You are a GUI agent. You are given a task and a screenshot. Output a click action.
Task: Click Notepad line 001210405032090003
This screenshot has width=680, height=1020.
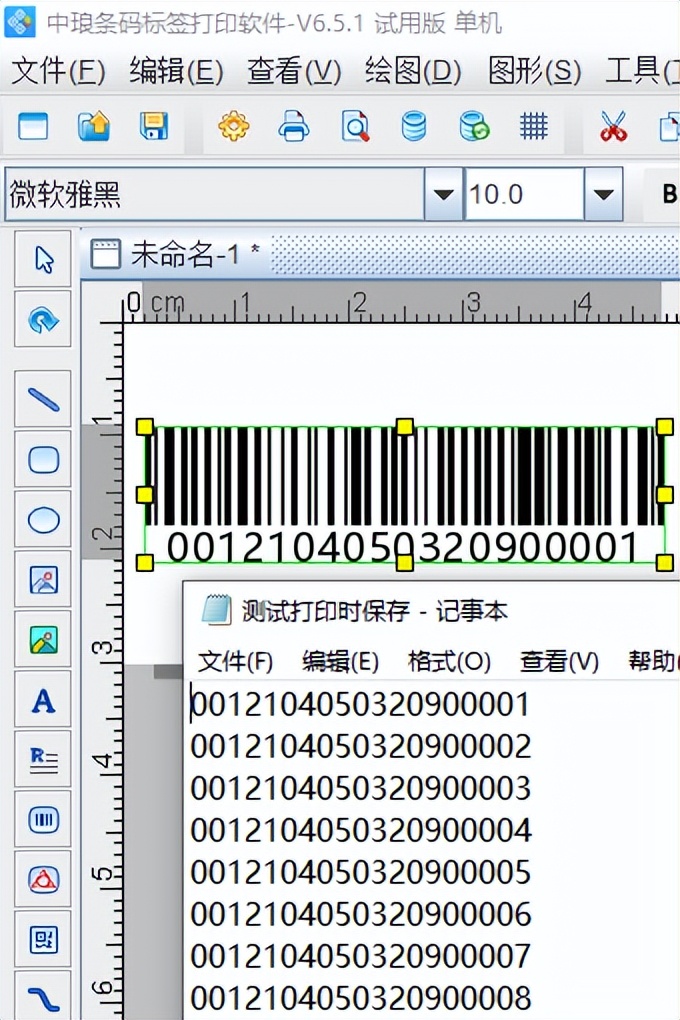(360, 788)
